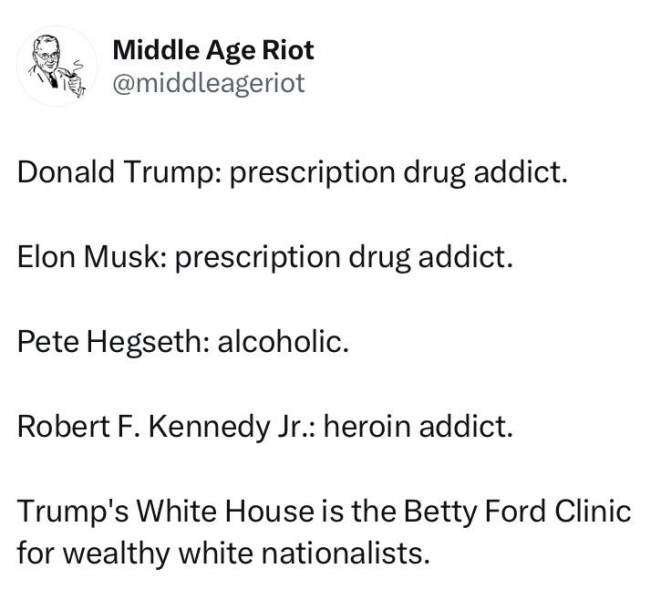The width and height of the screenshot is (661, 600).
Task: Click the pipe-smoking man cartoon's pipe smoke
Action: pos(77,65)
